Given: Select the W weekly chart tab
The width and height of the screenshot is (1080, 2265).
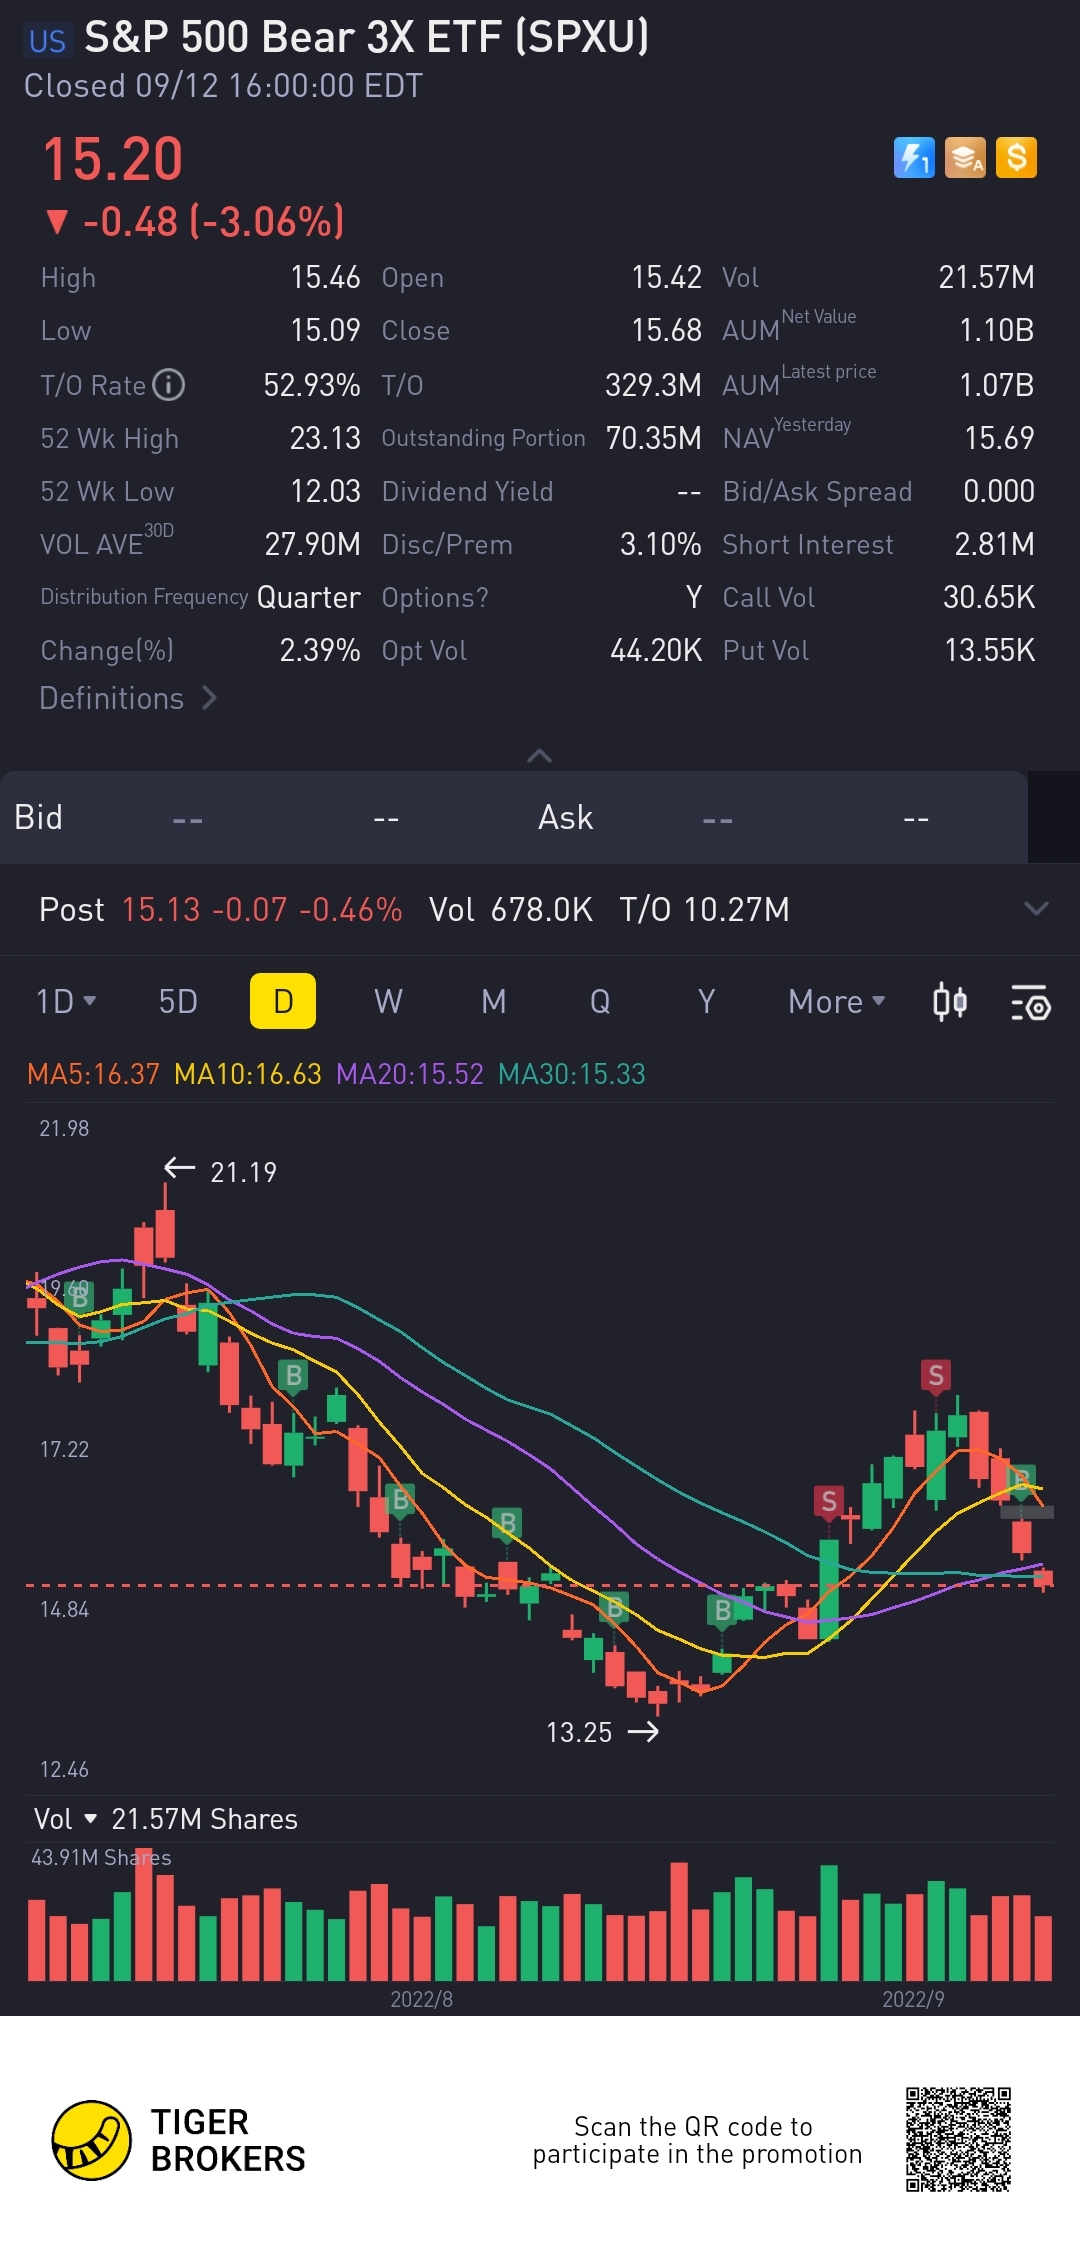Looking at the screenshot, I should tap(388, 1001).
